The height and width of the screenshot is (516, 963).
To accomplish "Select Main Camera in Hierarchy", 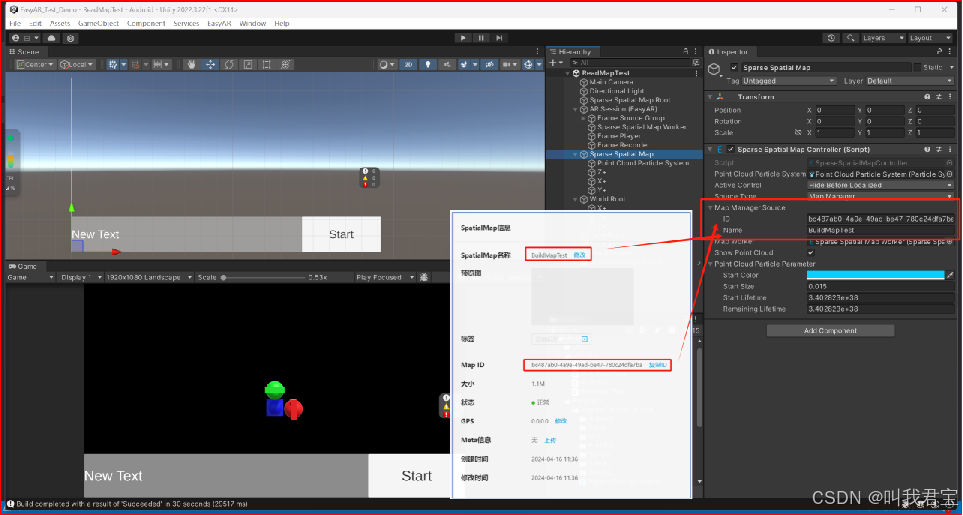I will (x=611, y=82).
